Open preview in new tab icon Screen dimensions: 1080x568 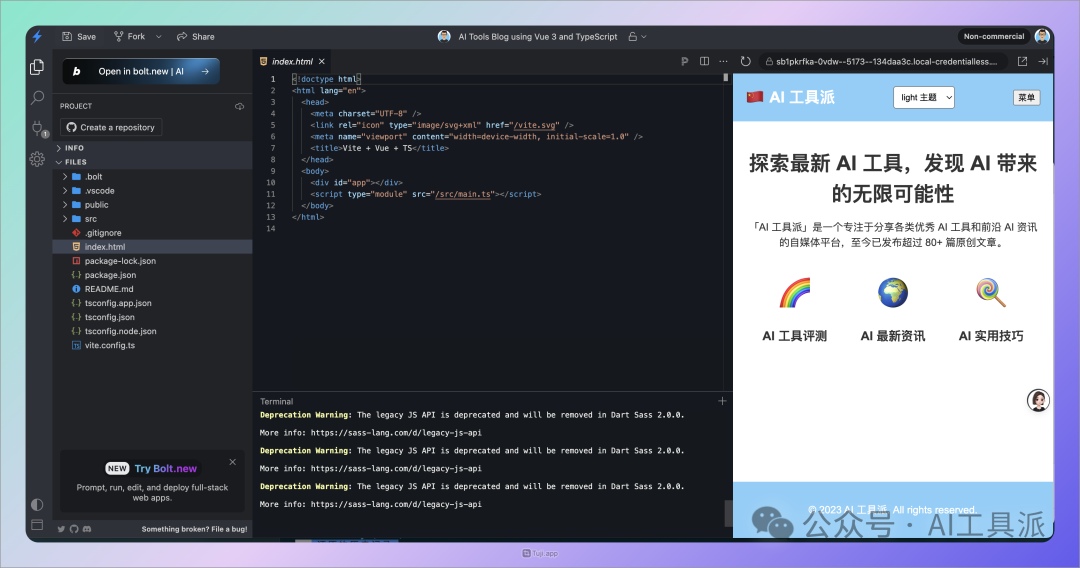click(x=1023, y=61)
